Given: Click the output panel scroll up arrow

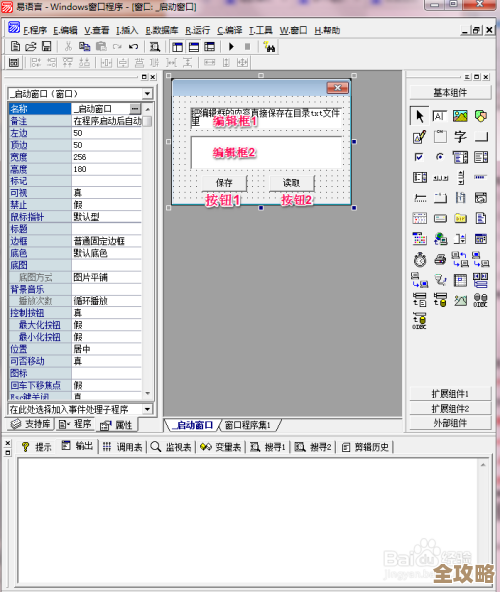Looking at the screenshot, I should tap(483, 465).
